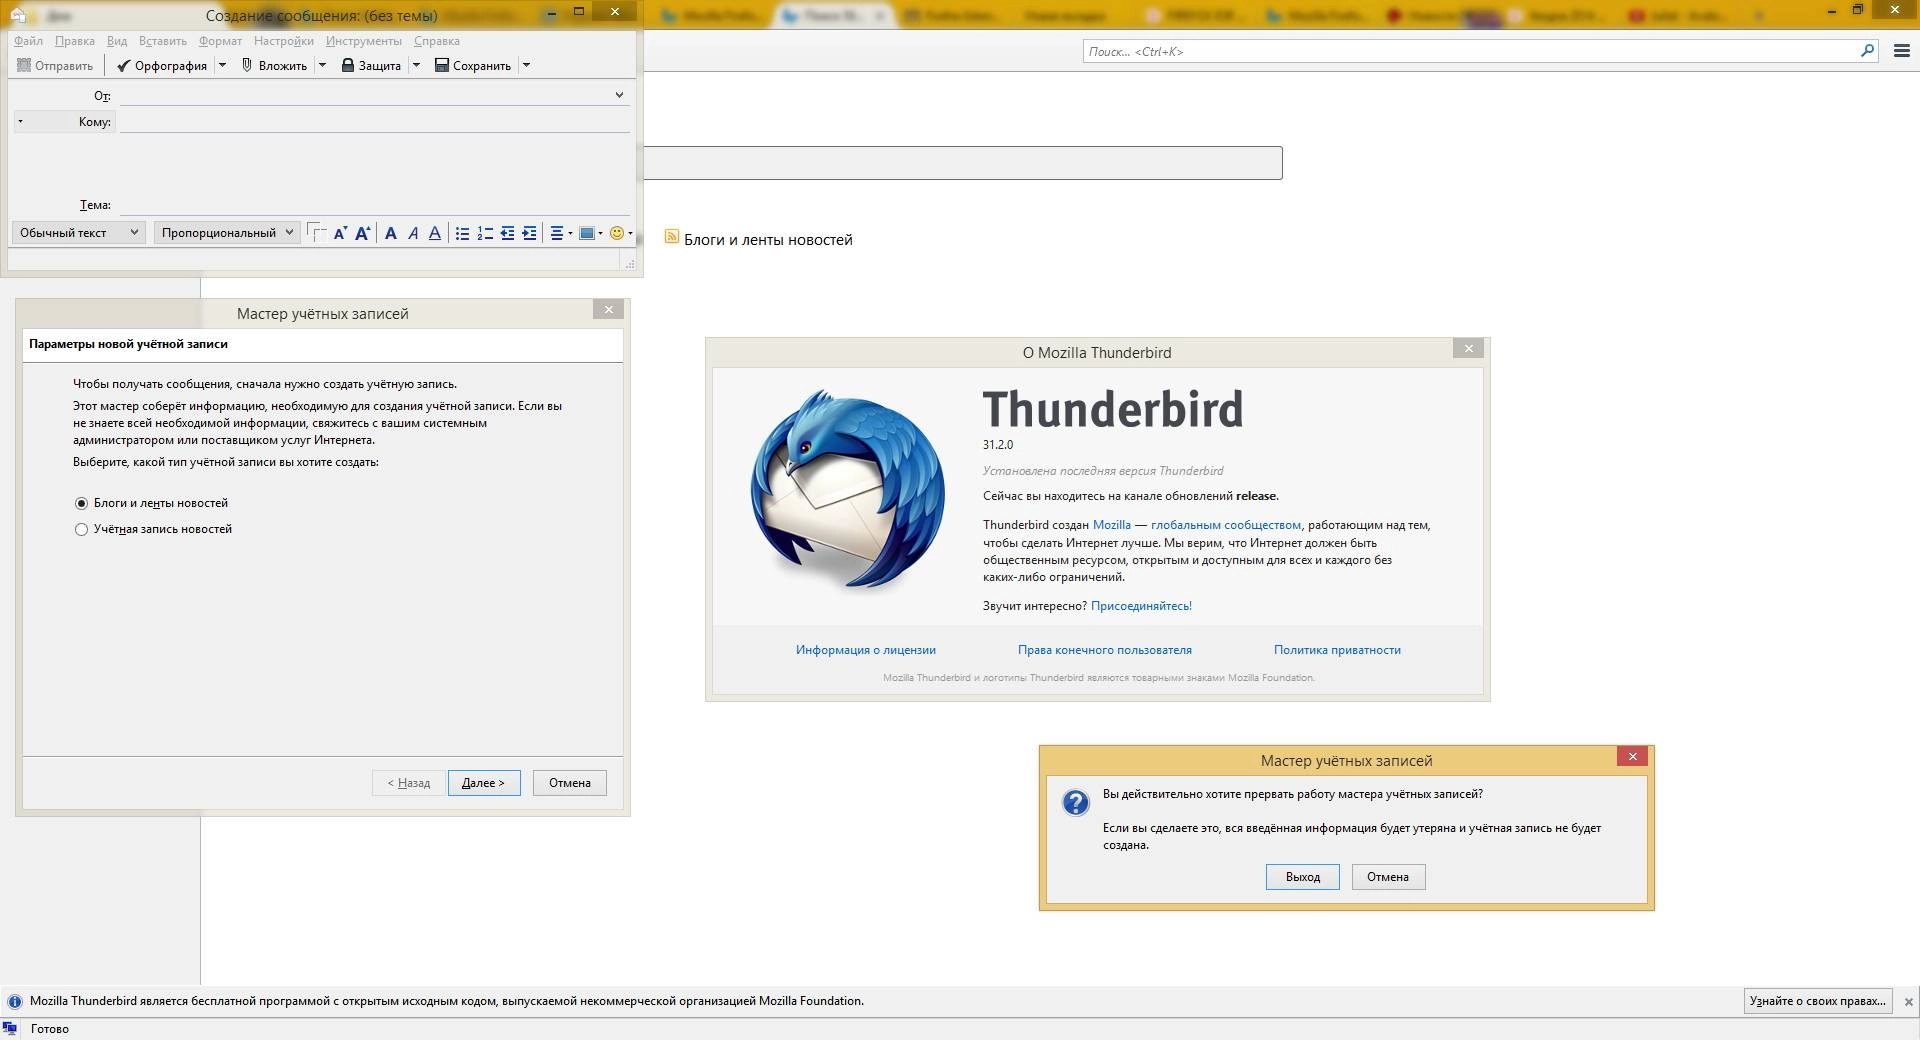Click the info icon in notification bar
Viewport: 1920px width, 1040px height.
(x=15, y=1001)
